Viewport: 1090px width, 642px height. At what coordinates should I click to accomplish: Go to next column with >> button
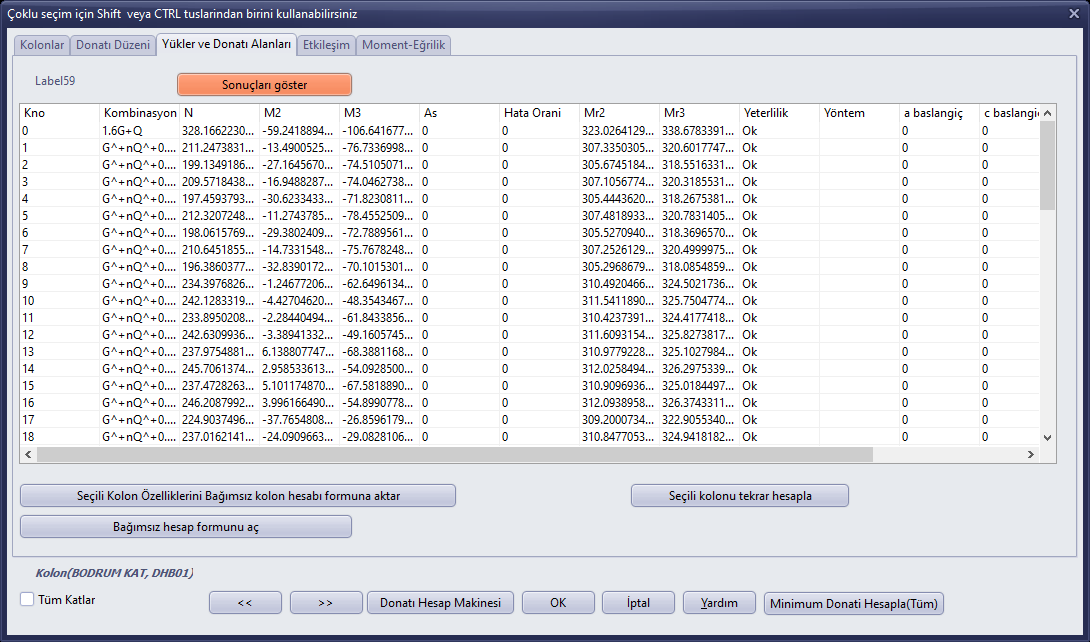[326, 603]
